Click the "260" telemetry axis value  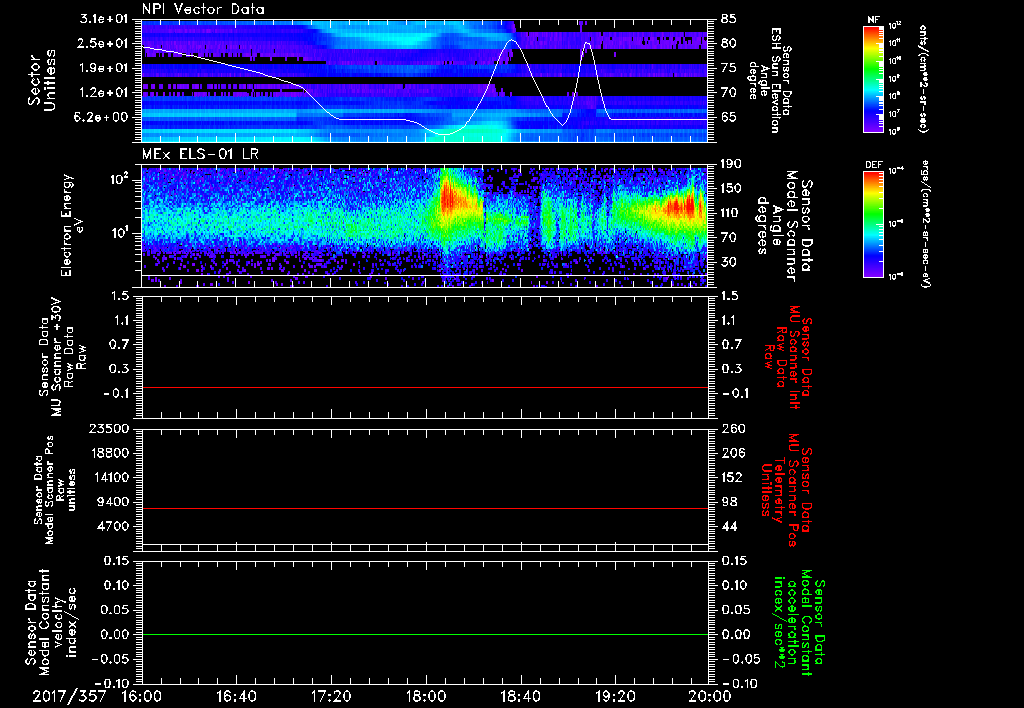733,429
